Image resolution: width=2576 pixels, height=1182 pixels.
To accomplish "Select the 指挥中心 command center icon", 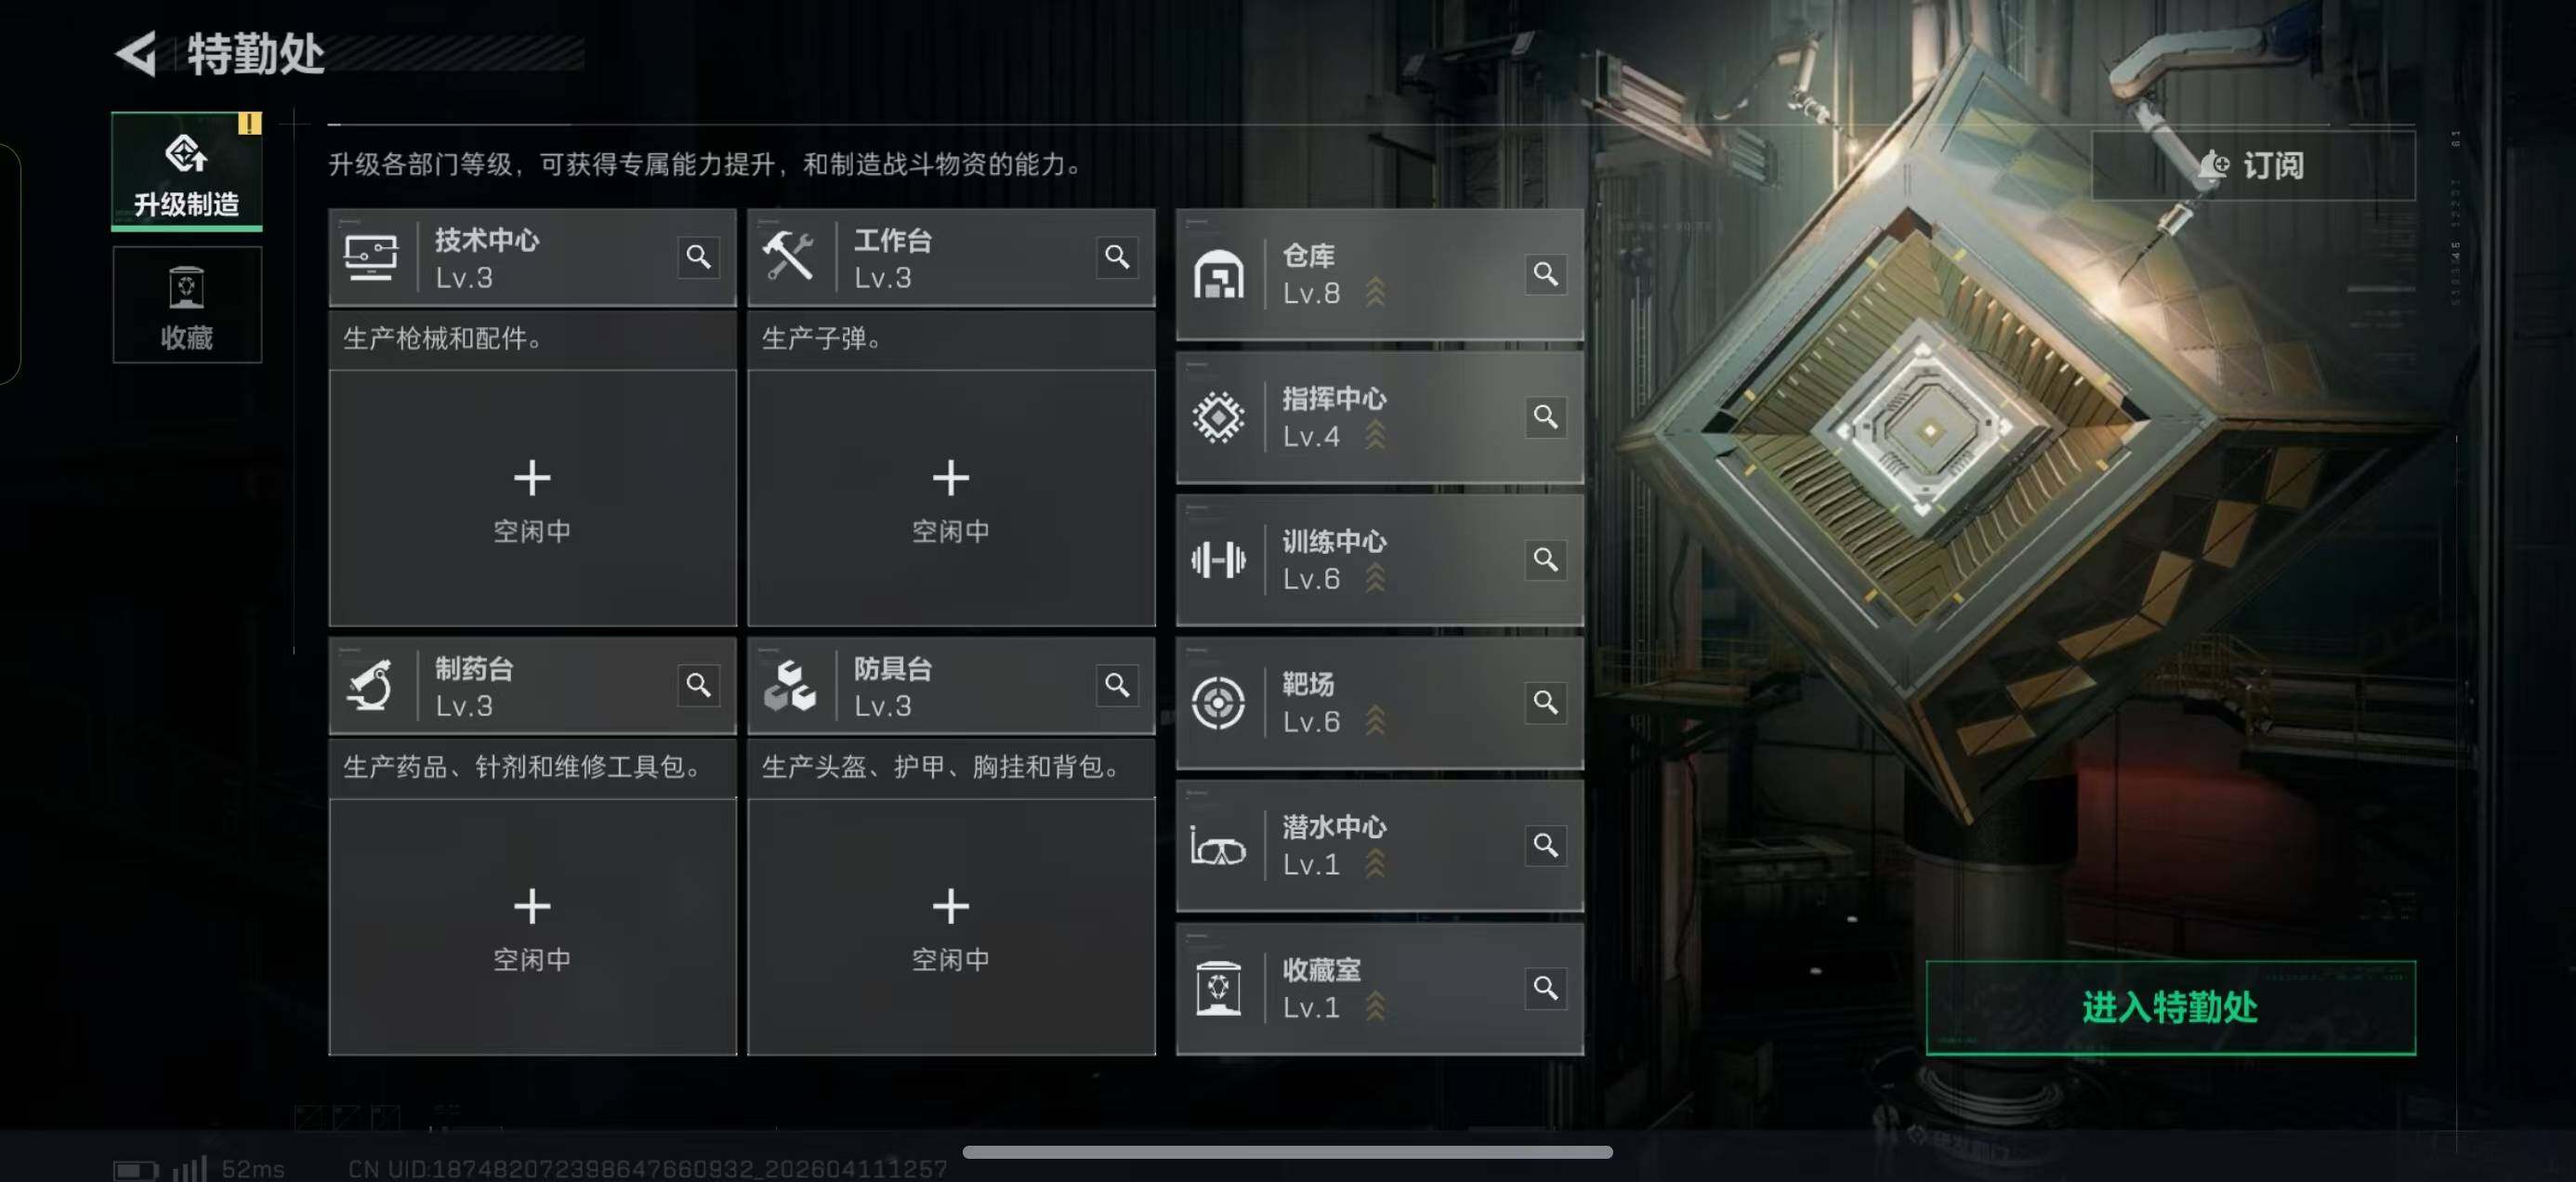I will click(1218, 417).
